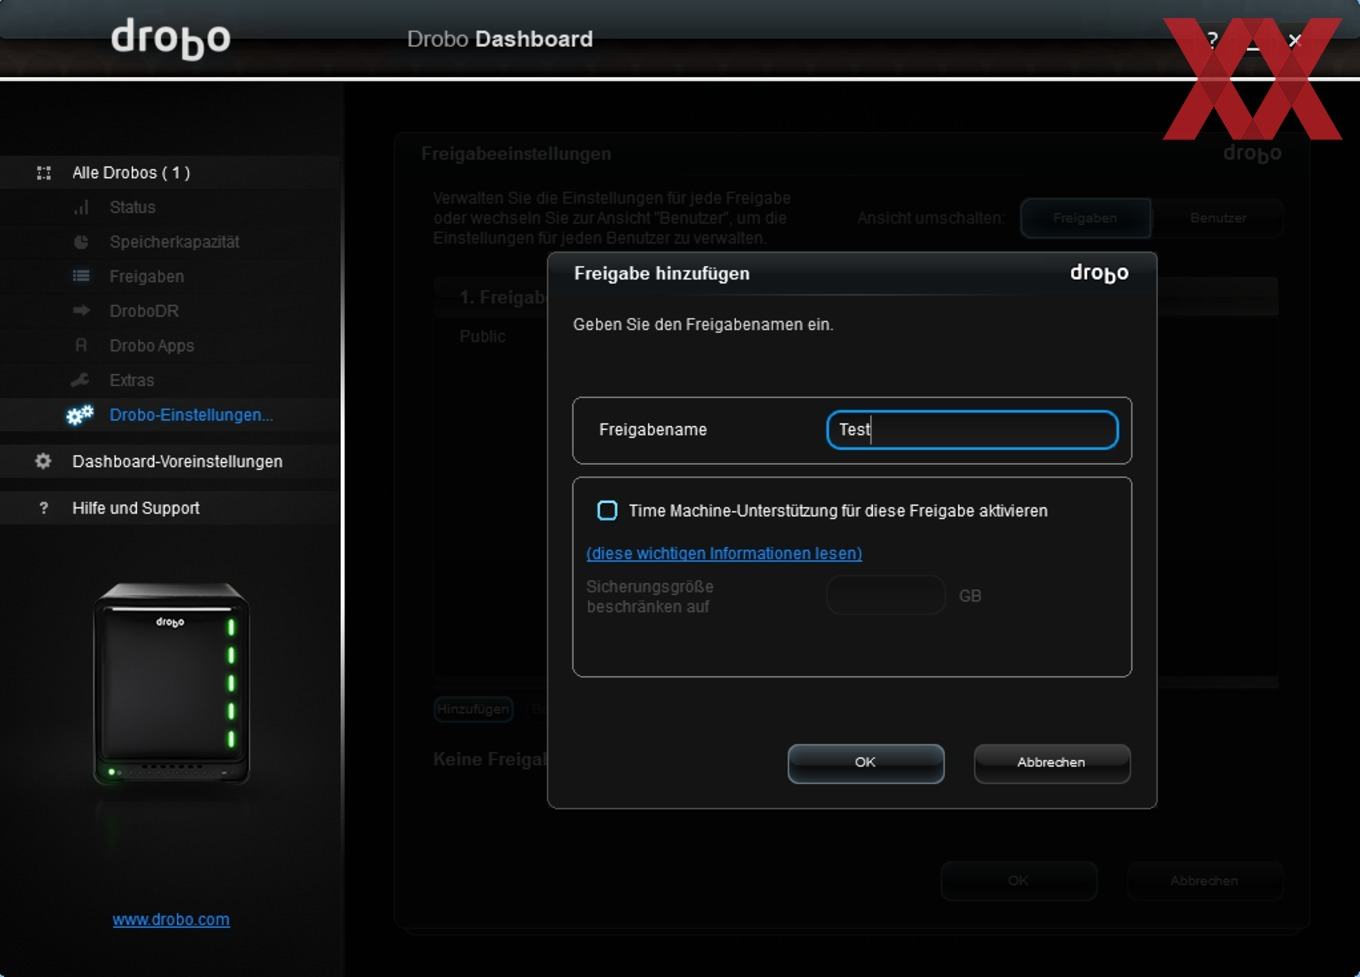Click the Drobo-Einstellungen gears icon
The height and width of the screenshot is (977, 1360).
coord(80,414)
